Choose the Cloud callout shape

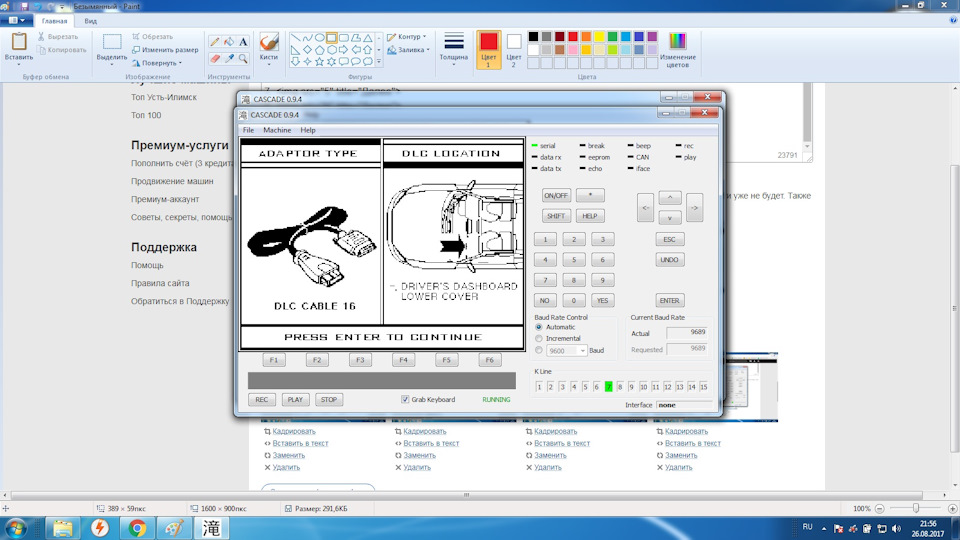coord(367,61)
